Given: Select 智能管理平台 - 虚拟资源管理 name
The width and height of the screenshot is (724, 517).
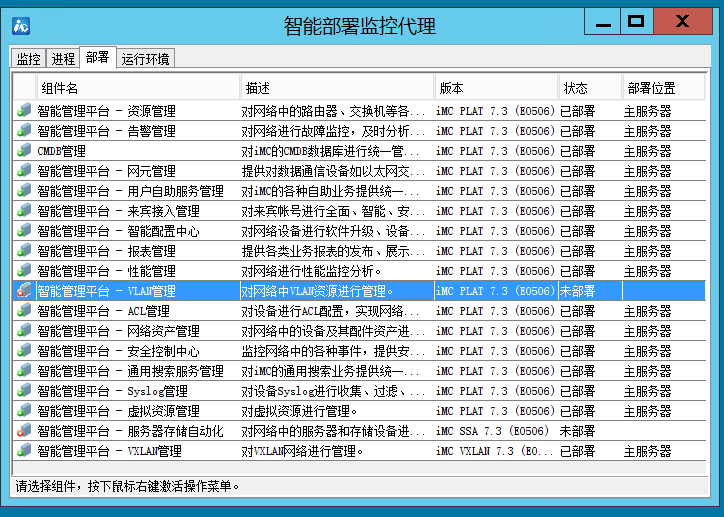Looking at the screenshot, I should coord(119,411).
